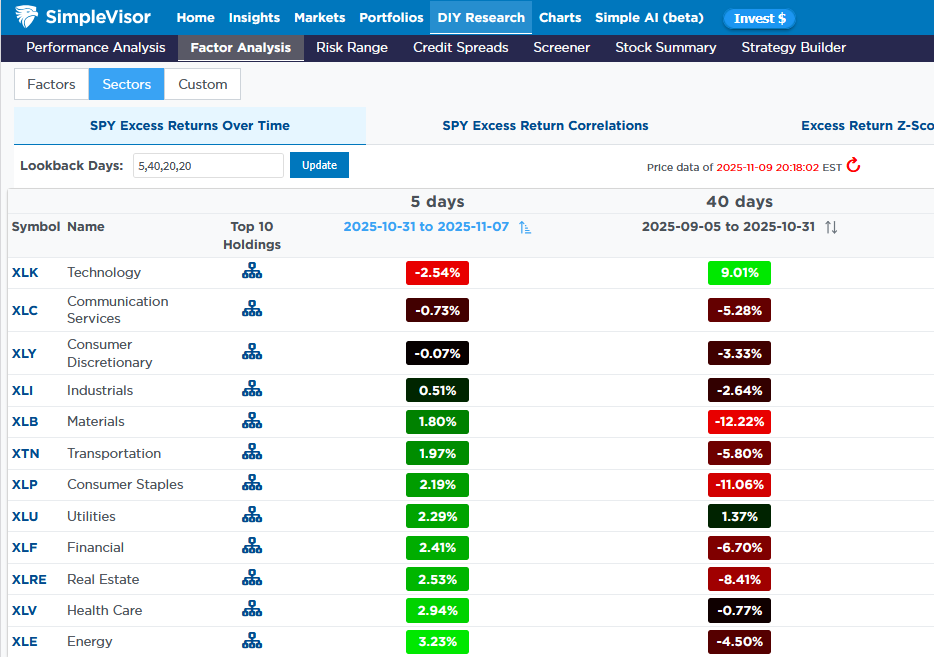Open the XLB Materials symbol link

23,421
